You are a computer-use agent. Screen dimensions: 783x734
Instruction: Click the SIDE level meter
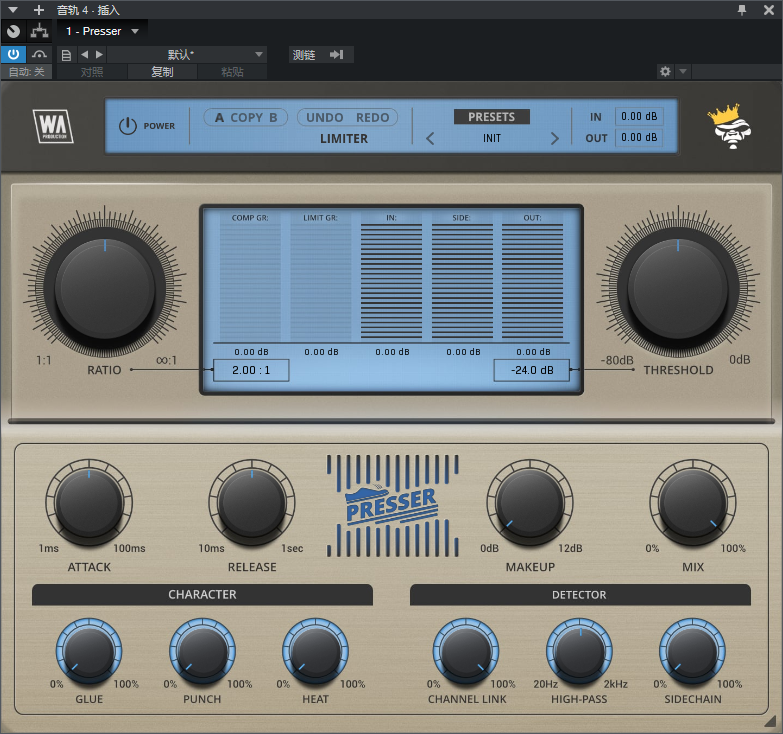[462, 282]
